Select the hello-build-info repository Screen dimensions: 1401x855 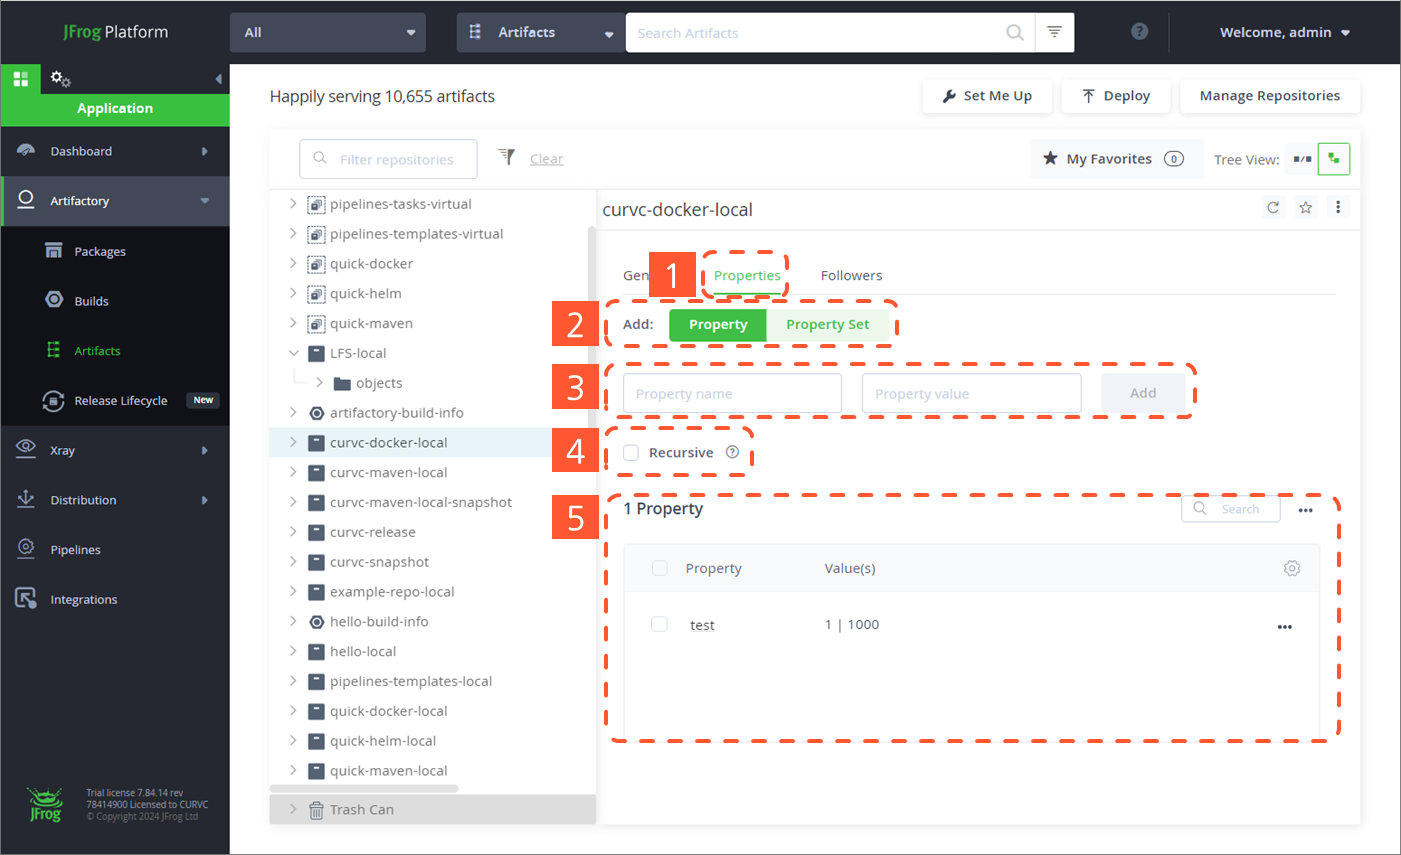tap(379, 621)
